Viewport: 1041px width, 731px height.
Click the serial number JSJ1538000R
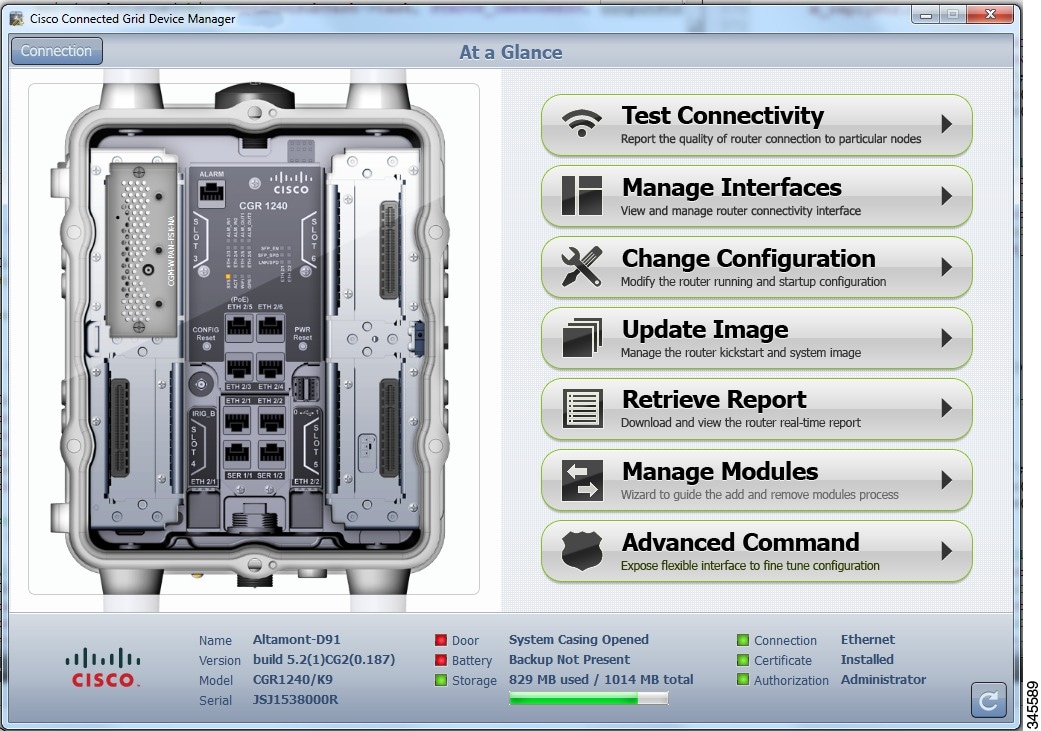coord(295,699)
